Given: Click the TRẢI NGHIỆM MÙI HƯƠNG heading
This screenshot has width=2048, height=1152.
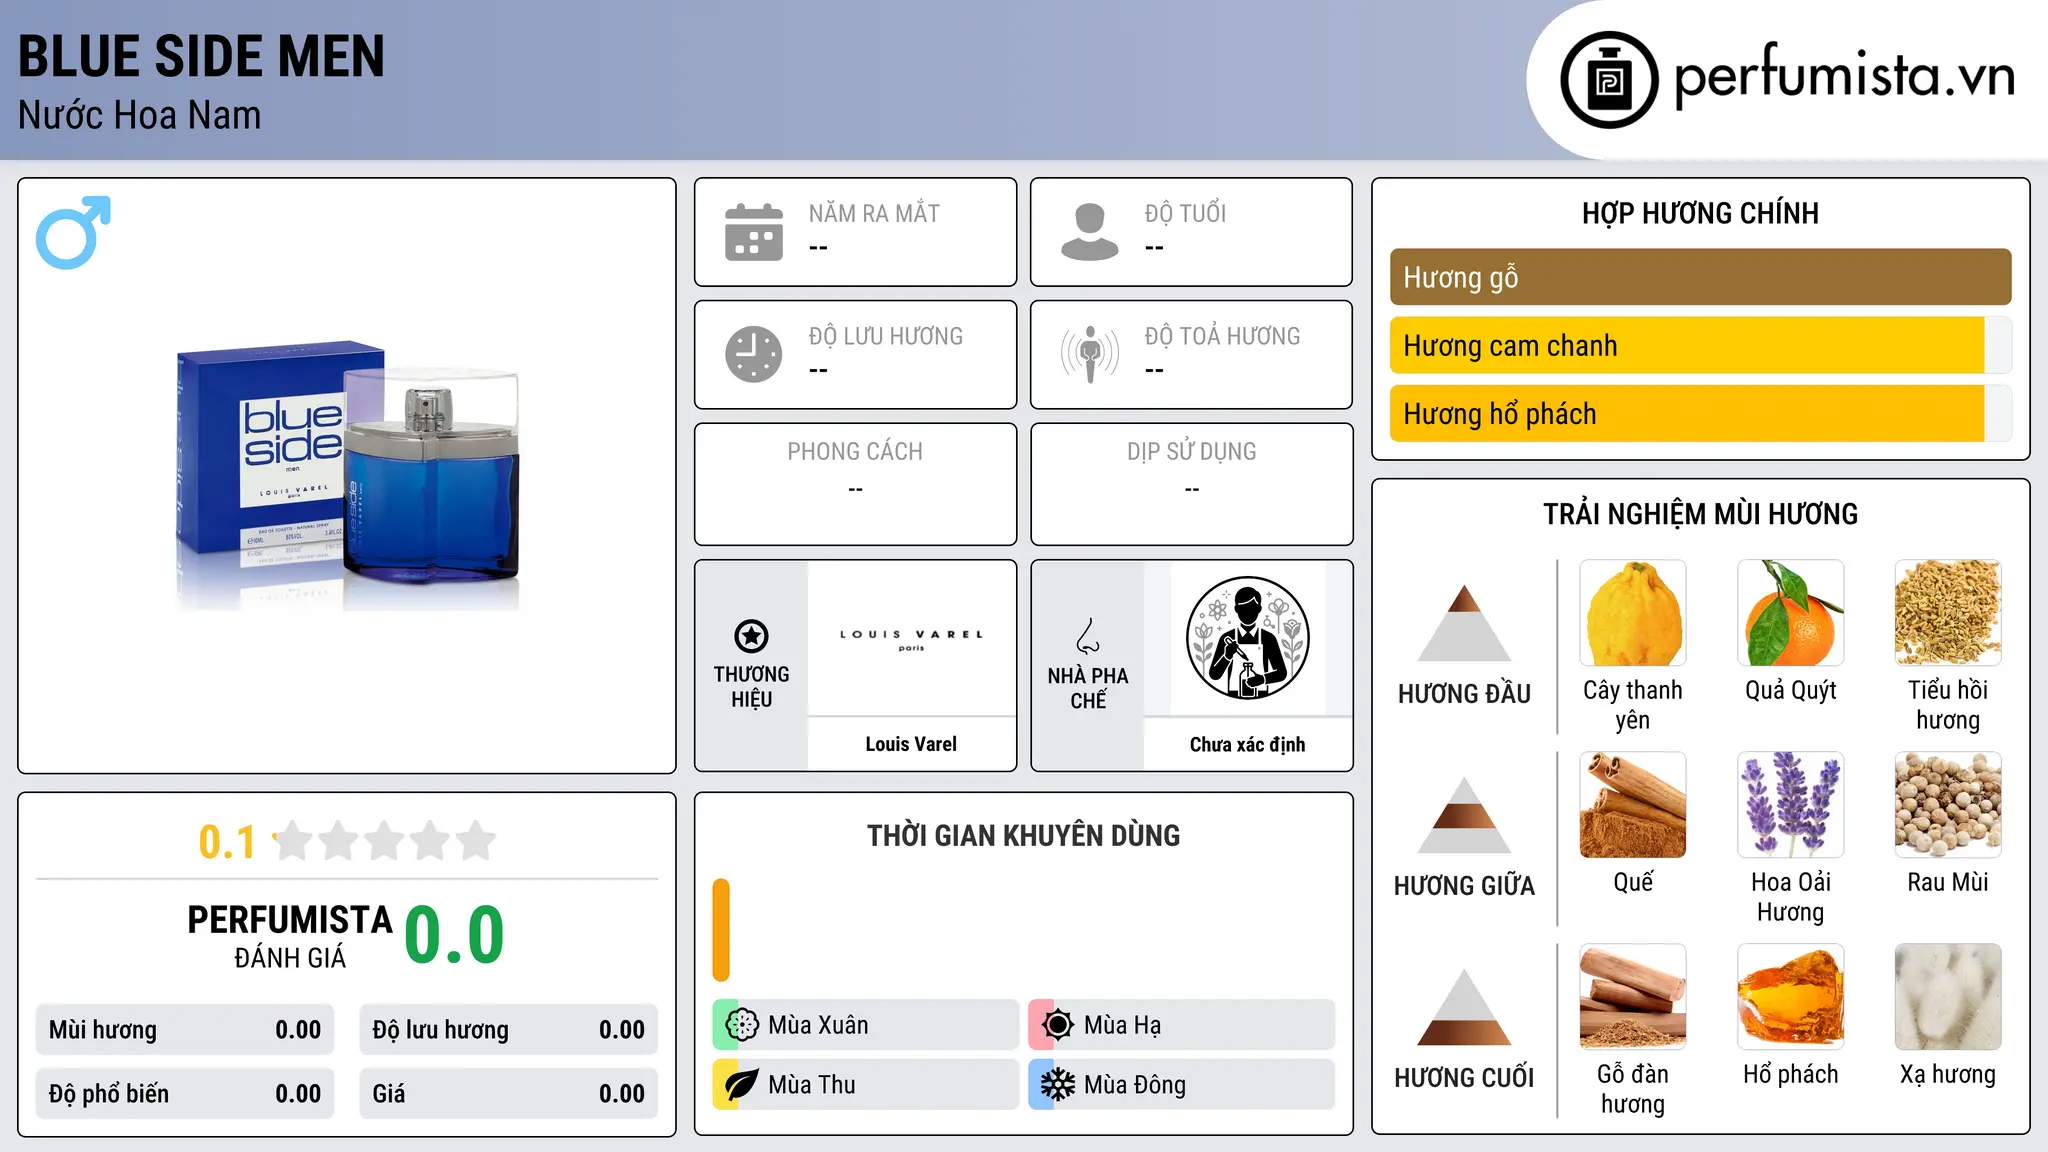Looking at the screenshot, I should click(1700, 514).
